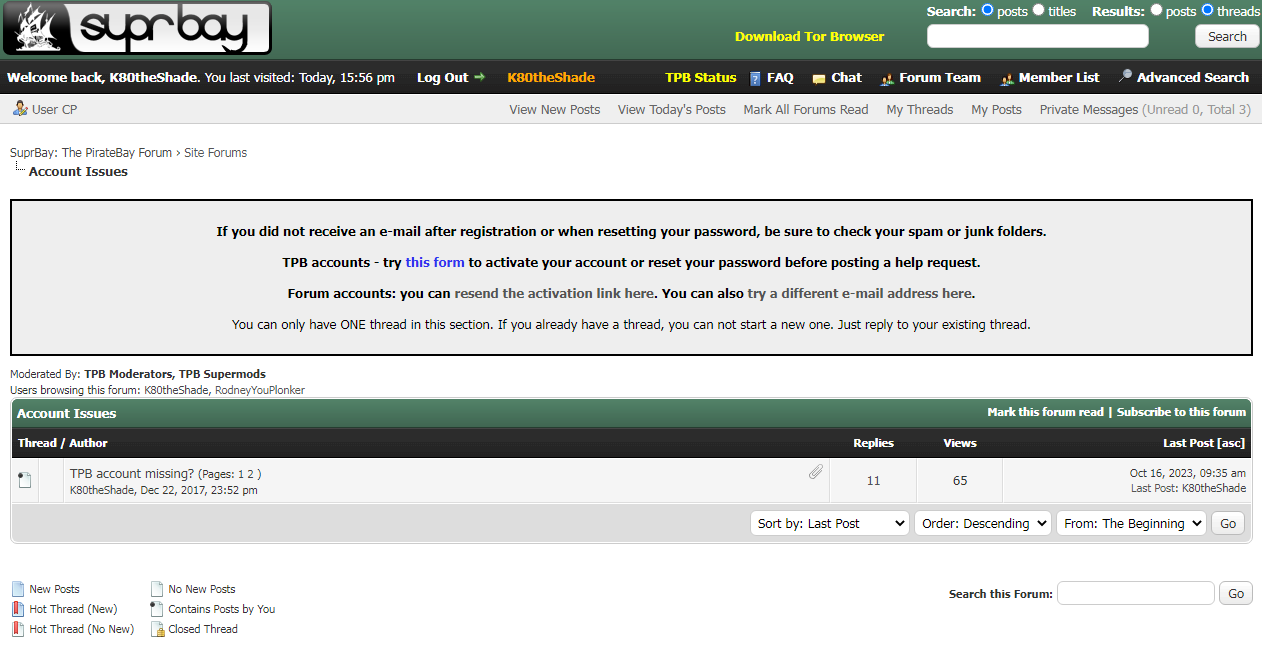The width and height of the screenshot is (1262, 654).
Task: Expand the 'Order: Descending' dropdown
Action: click(982, 523)
